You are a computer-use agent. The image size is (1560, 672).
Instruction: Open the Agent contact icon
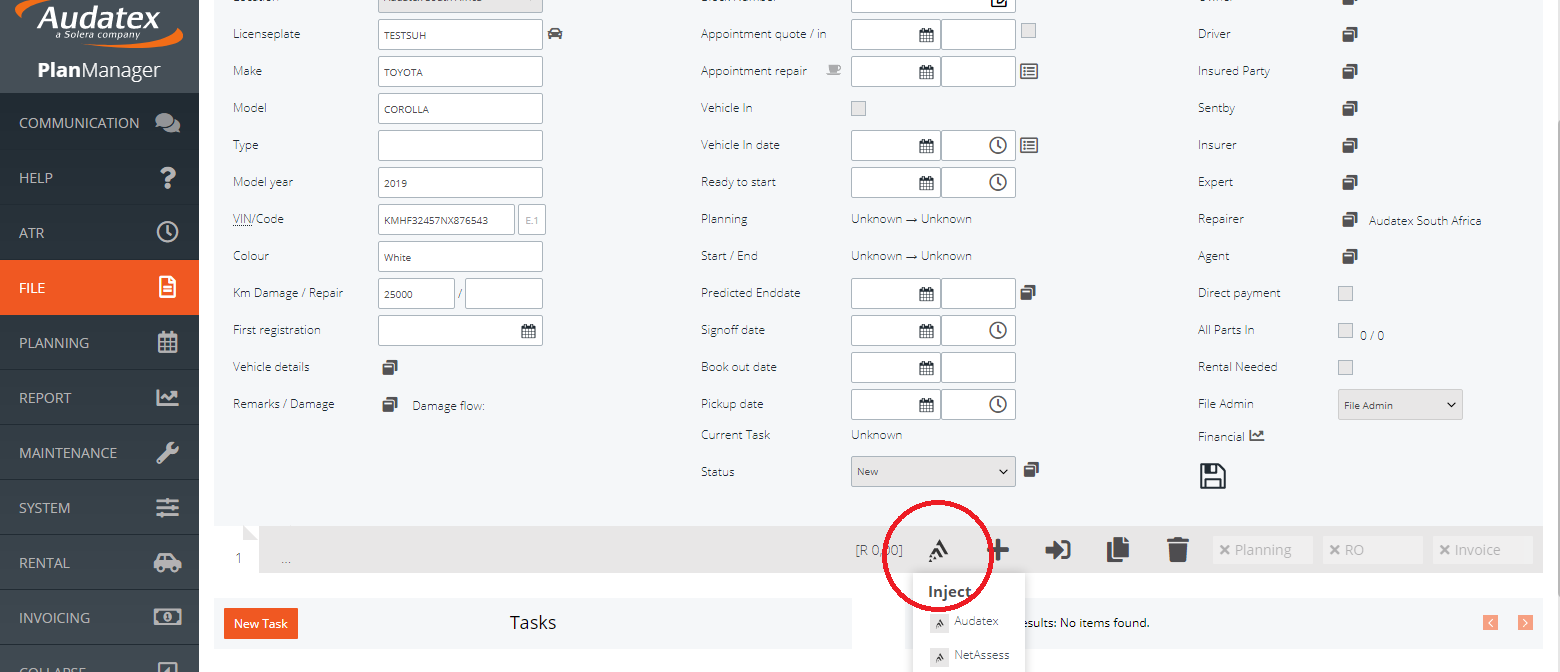point(1350,256)
